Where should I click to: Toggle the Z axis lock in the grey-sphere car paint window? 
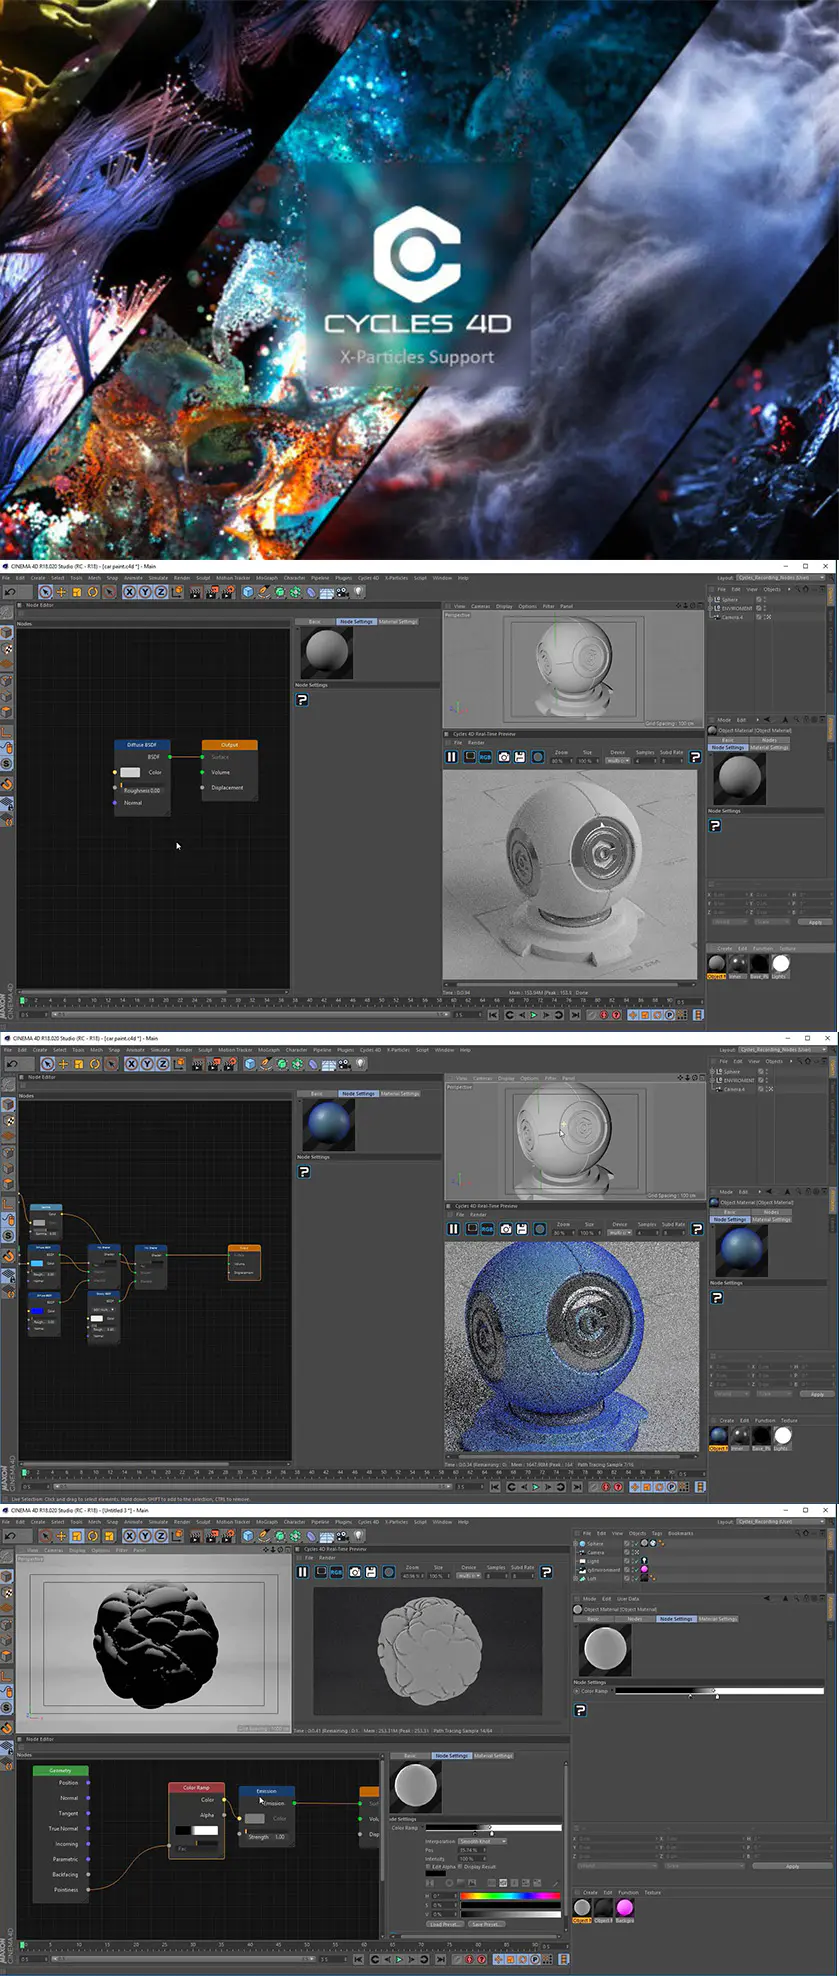pyautogui.click(x=160, y=591)
